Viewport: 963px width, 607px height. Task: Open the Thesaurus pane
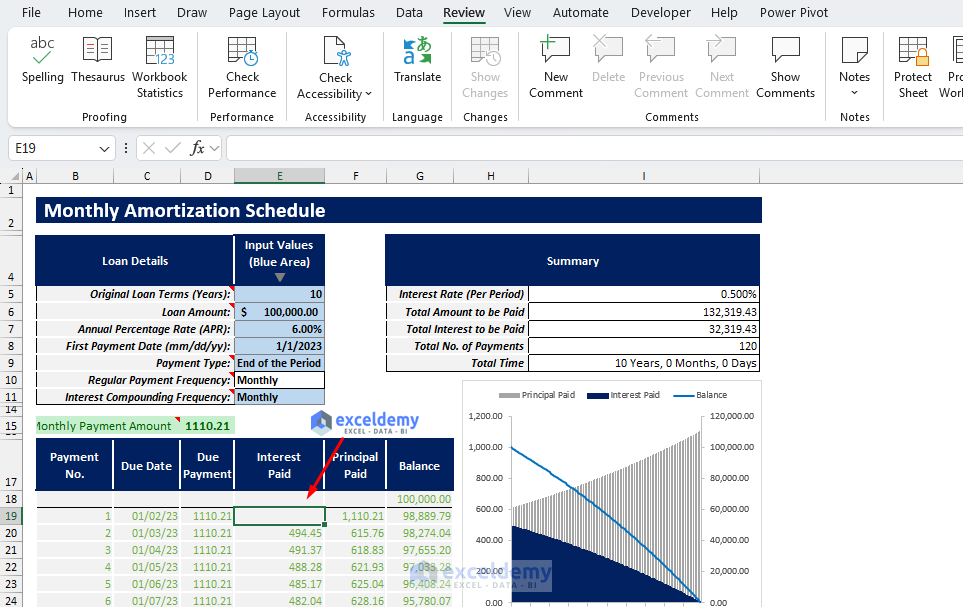click(x=97, y=65)
